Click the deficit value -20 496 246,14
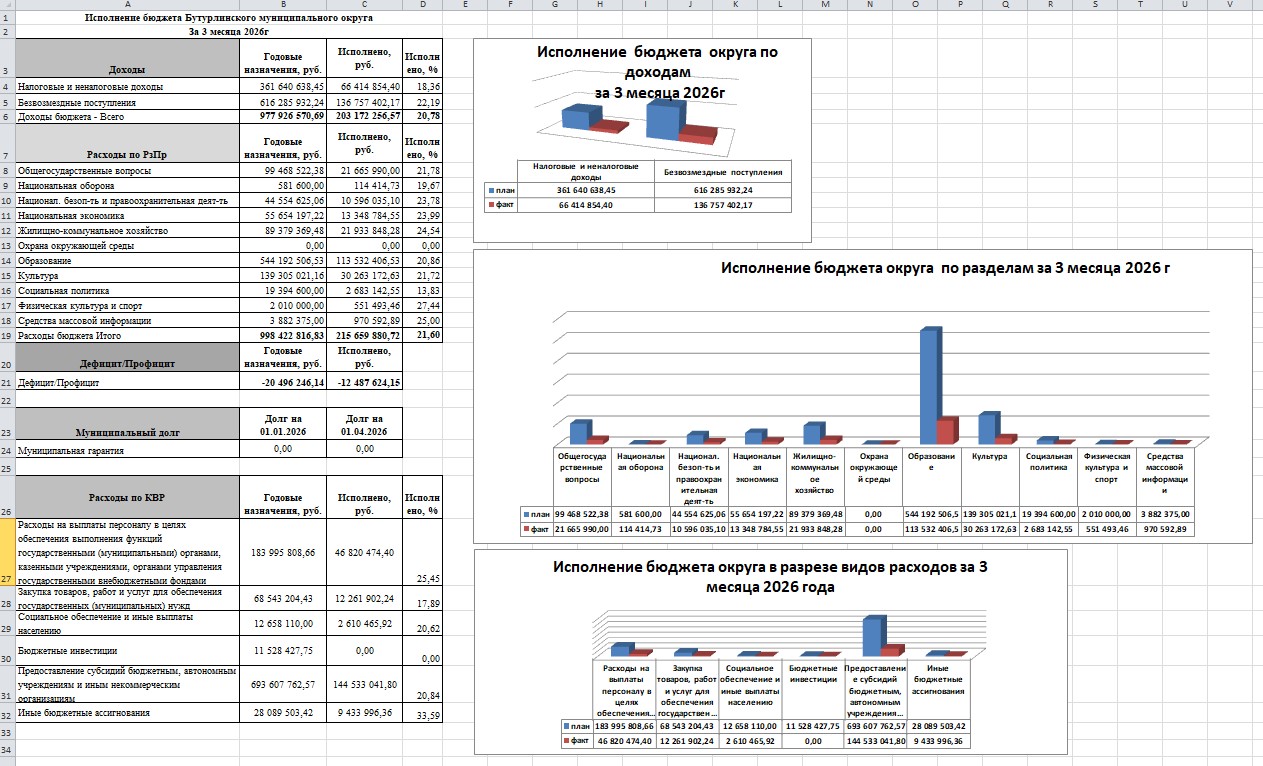The height and width of the screenshot is (766, 1263). pyautogui.click(x=283, y=382)
